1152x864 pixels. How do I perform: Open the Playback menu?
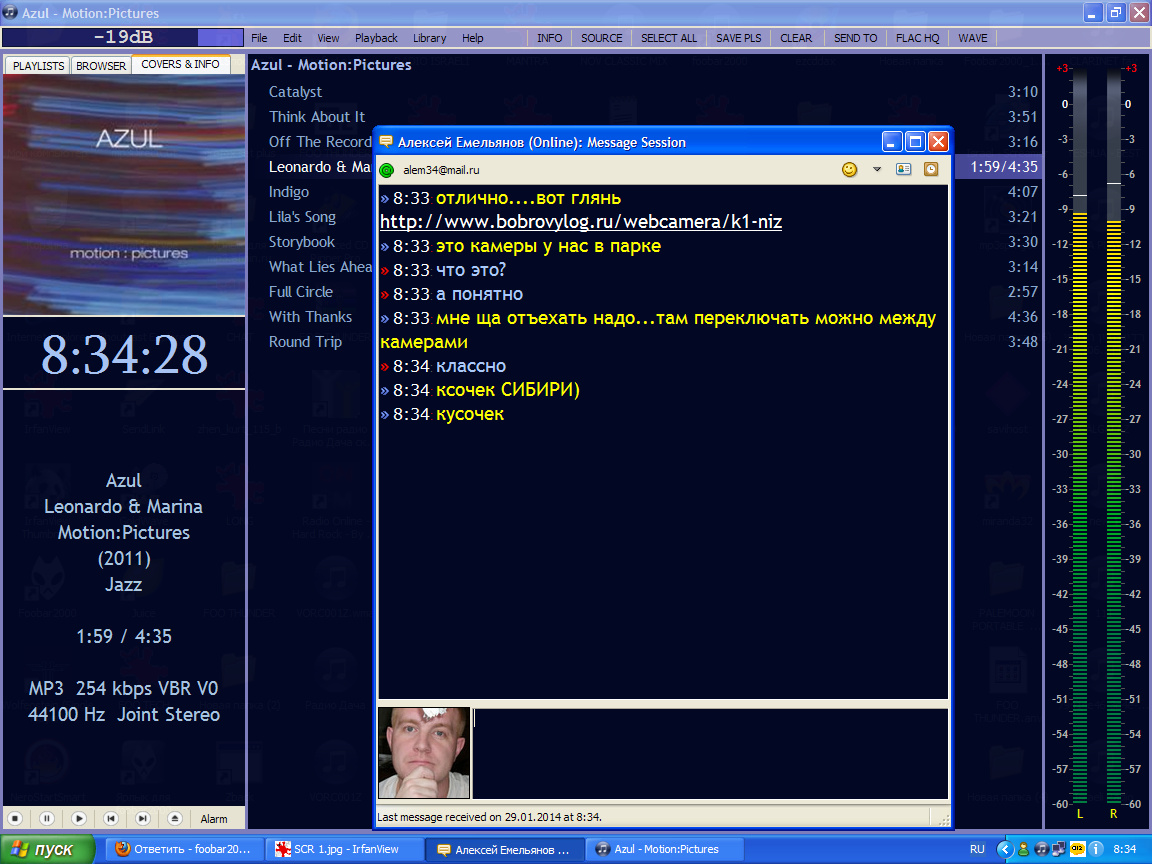pos(376,38)
